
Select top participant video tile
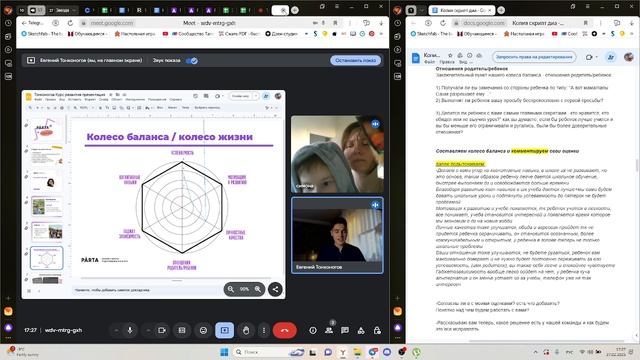pyautogui.click(x=337, y=154)
